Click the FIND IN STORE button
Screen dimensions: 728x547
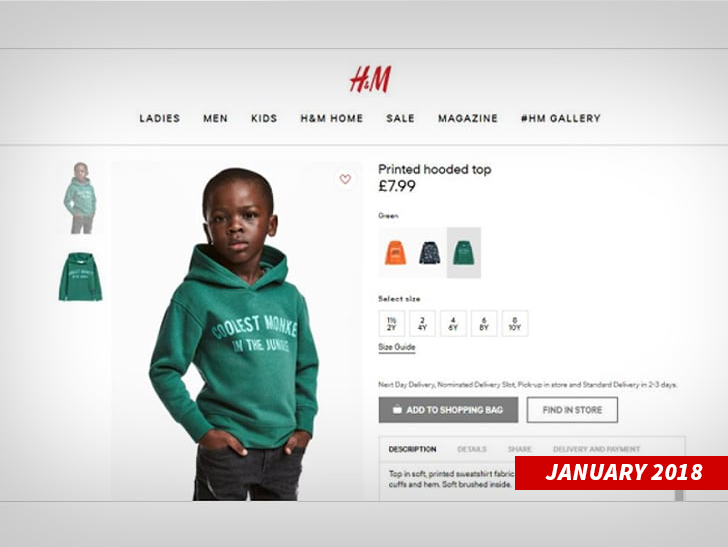pyautogui.click(x=572, y=410)
